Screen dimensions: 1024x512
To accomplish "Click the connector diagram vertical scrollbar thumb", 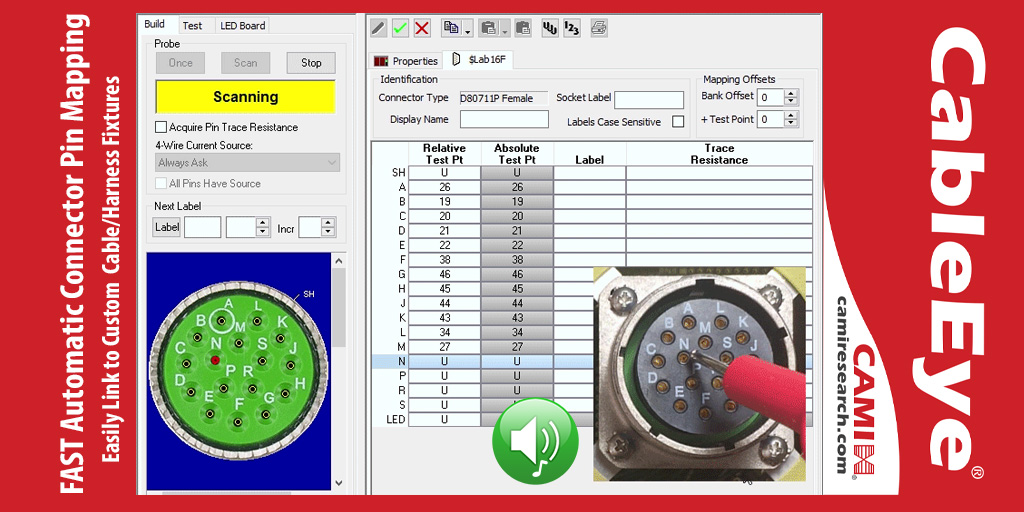I will pos(338,307).
